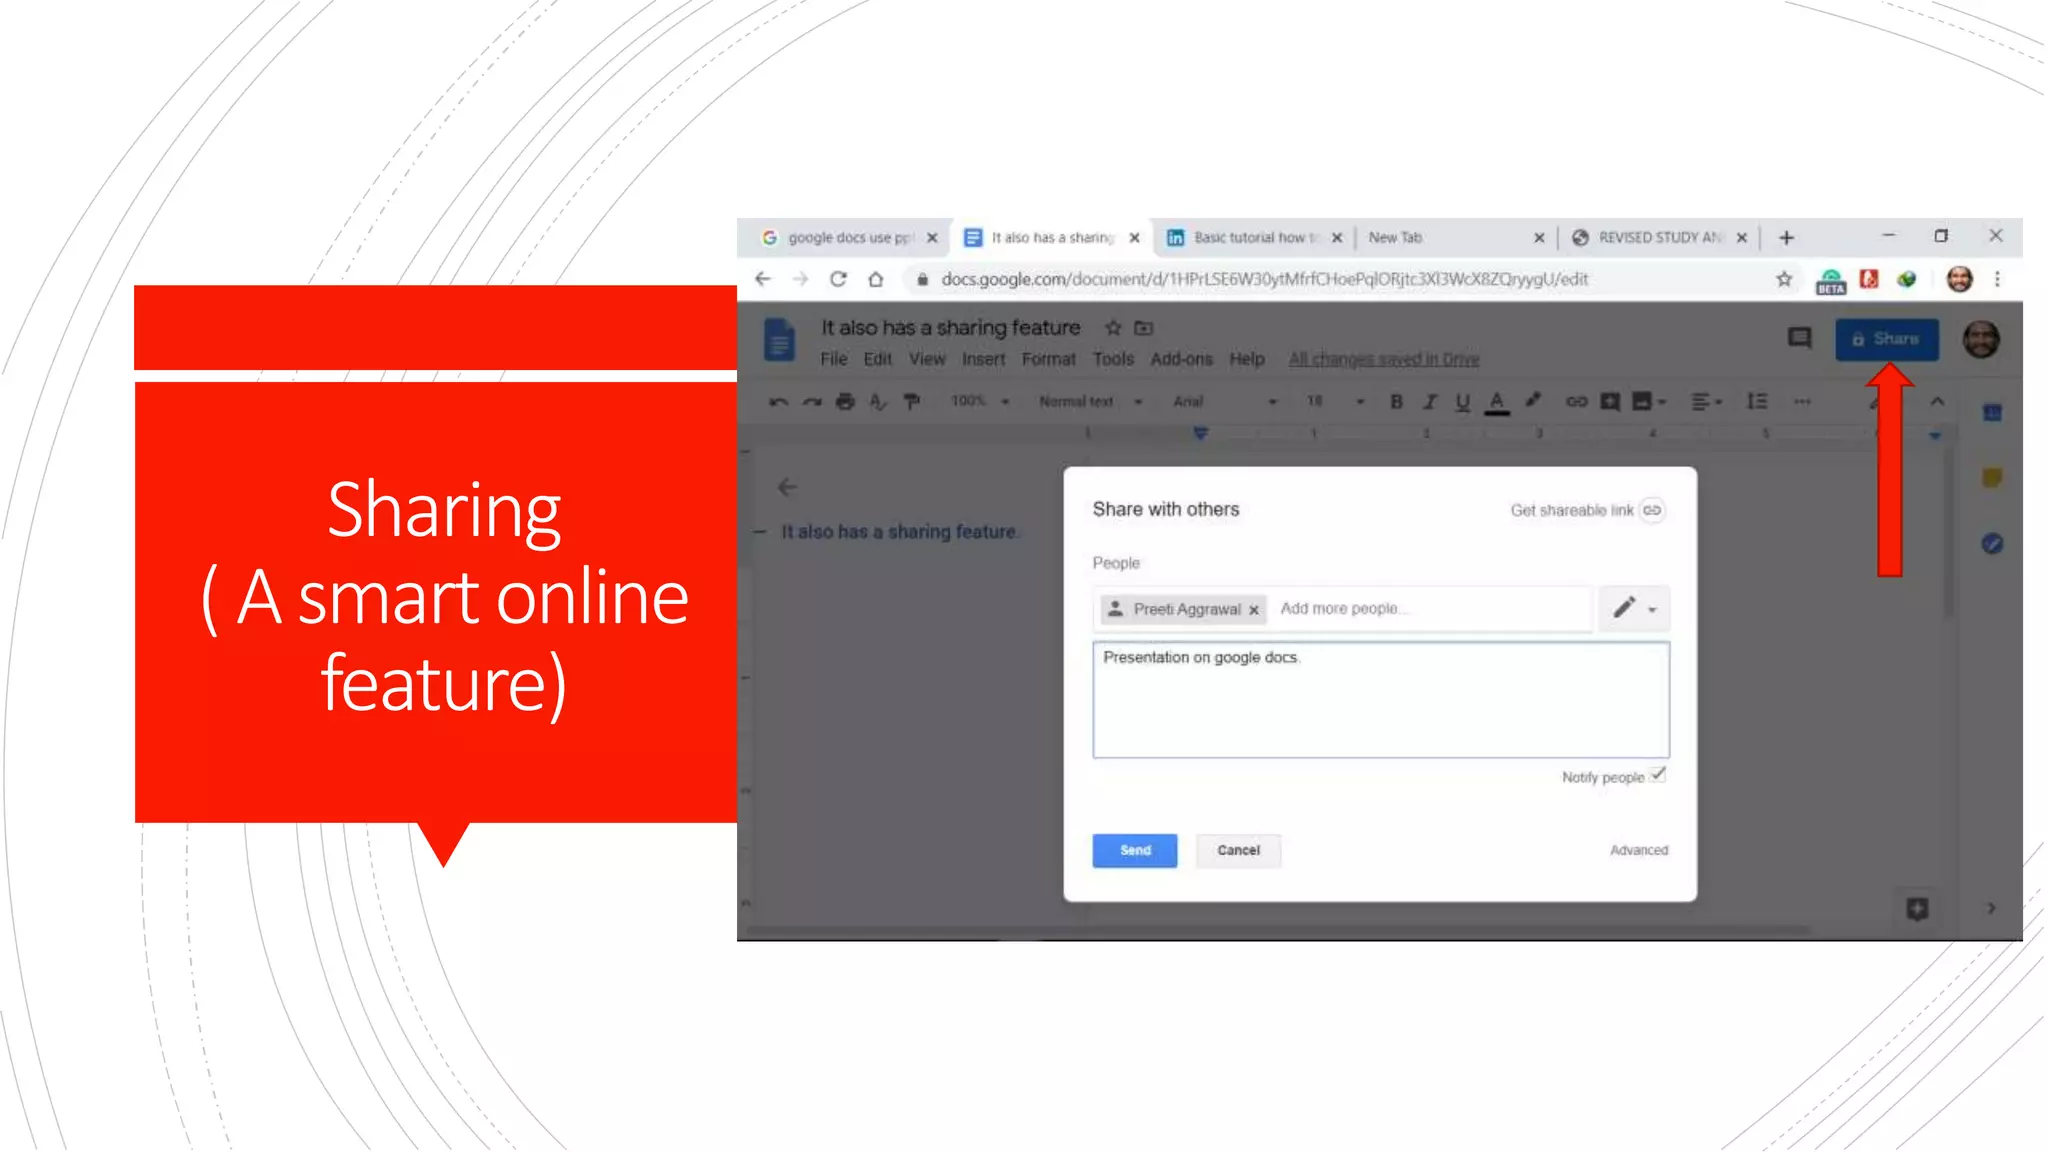Viewport: 2048px width, 1152px height.
Task: Expand the Normal text style dropdown
Action: [1089, 402]
